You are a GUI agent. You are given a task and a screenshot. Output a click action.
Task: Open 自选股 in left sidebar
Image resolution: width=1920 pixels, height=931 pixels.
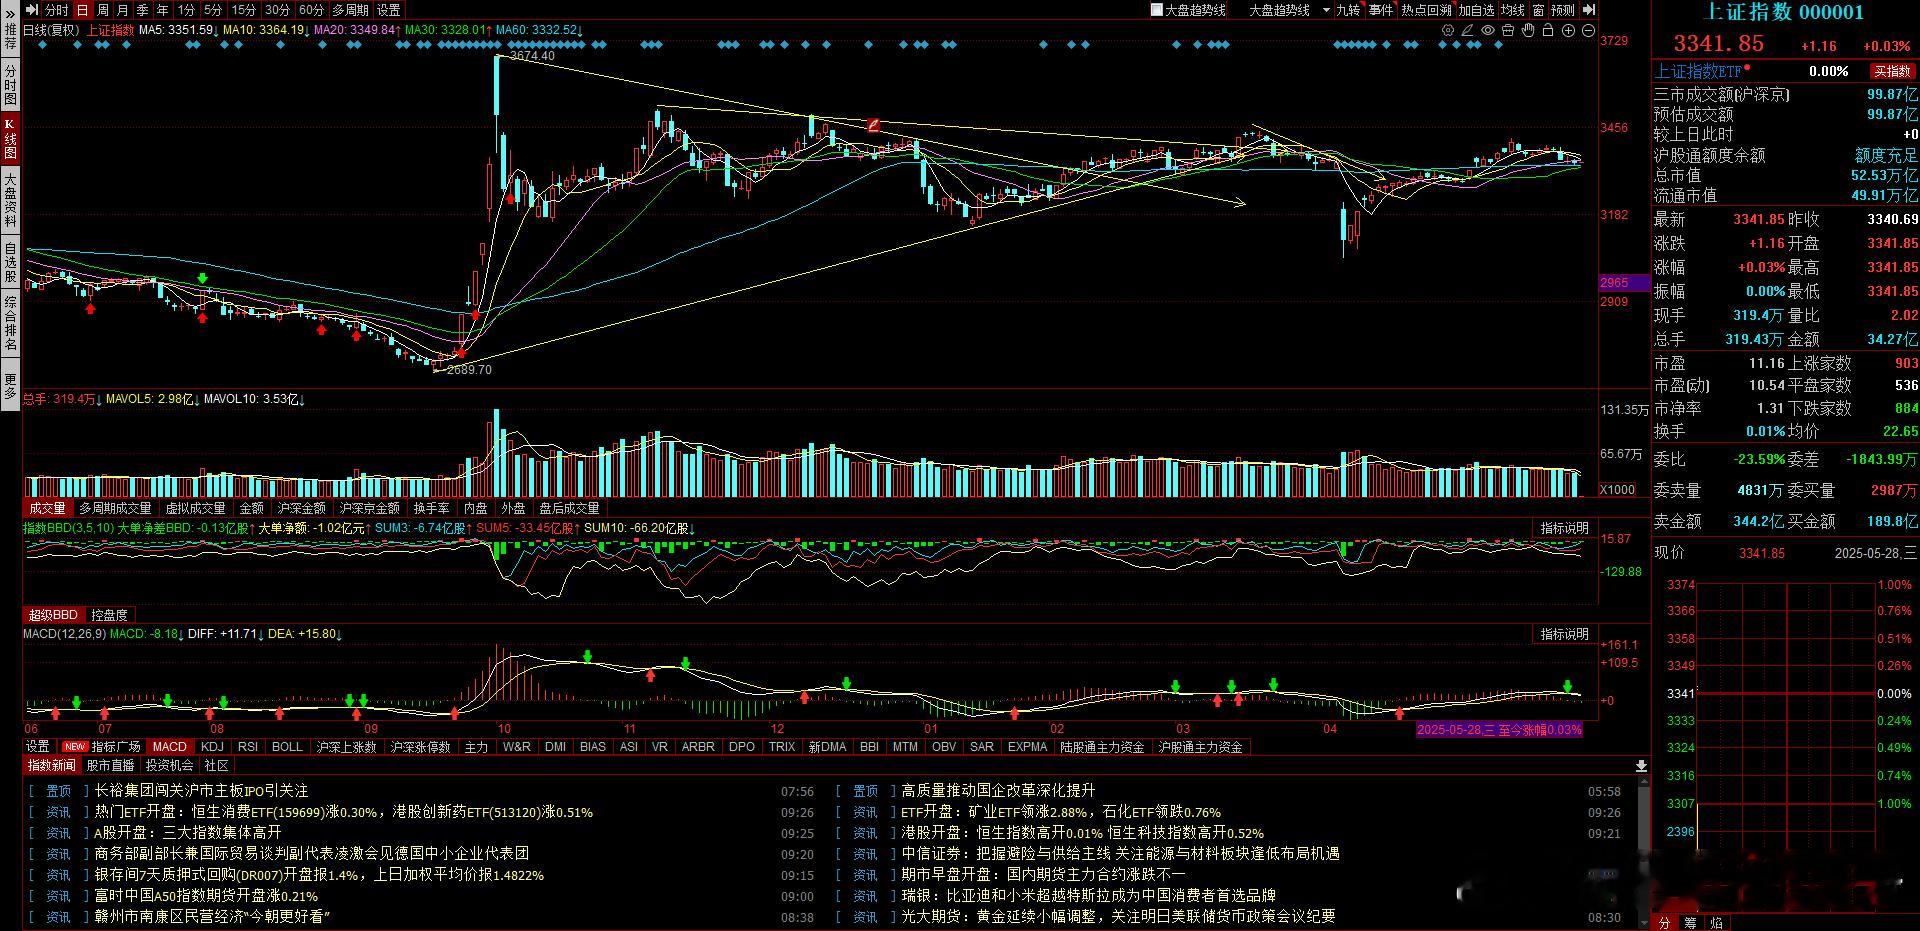pyautogui.click(x=10, y=262)
